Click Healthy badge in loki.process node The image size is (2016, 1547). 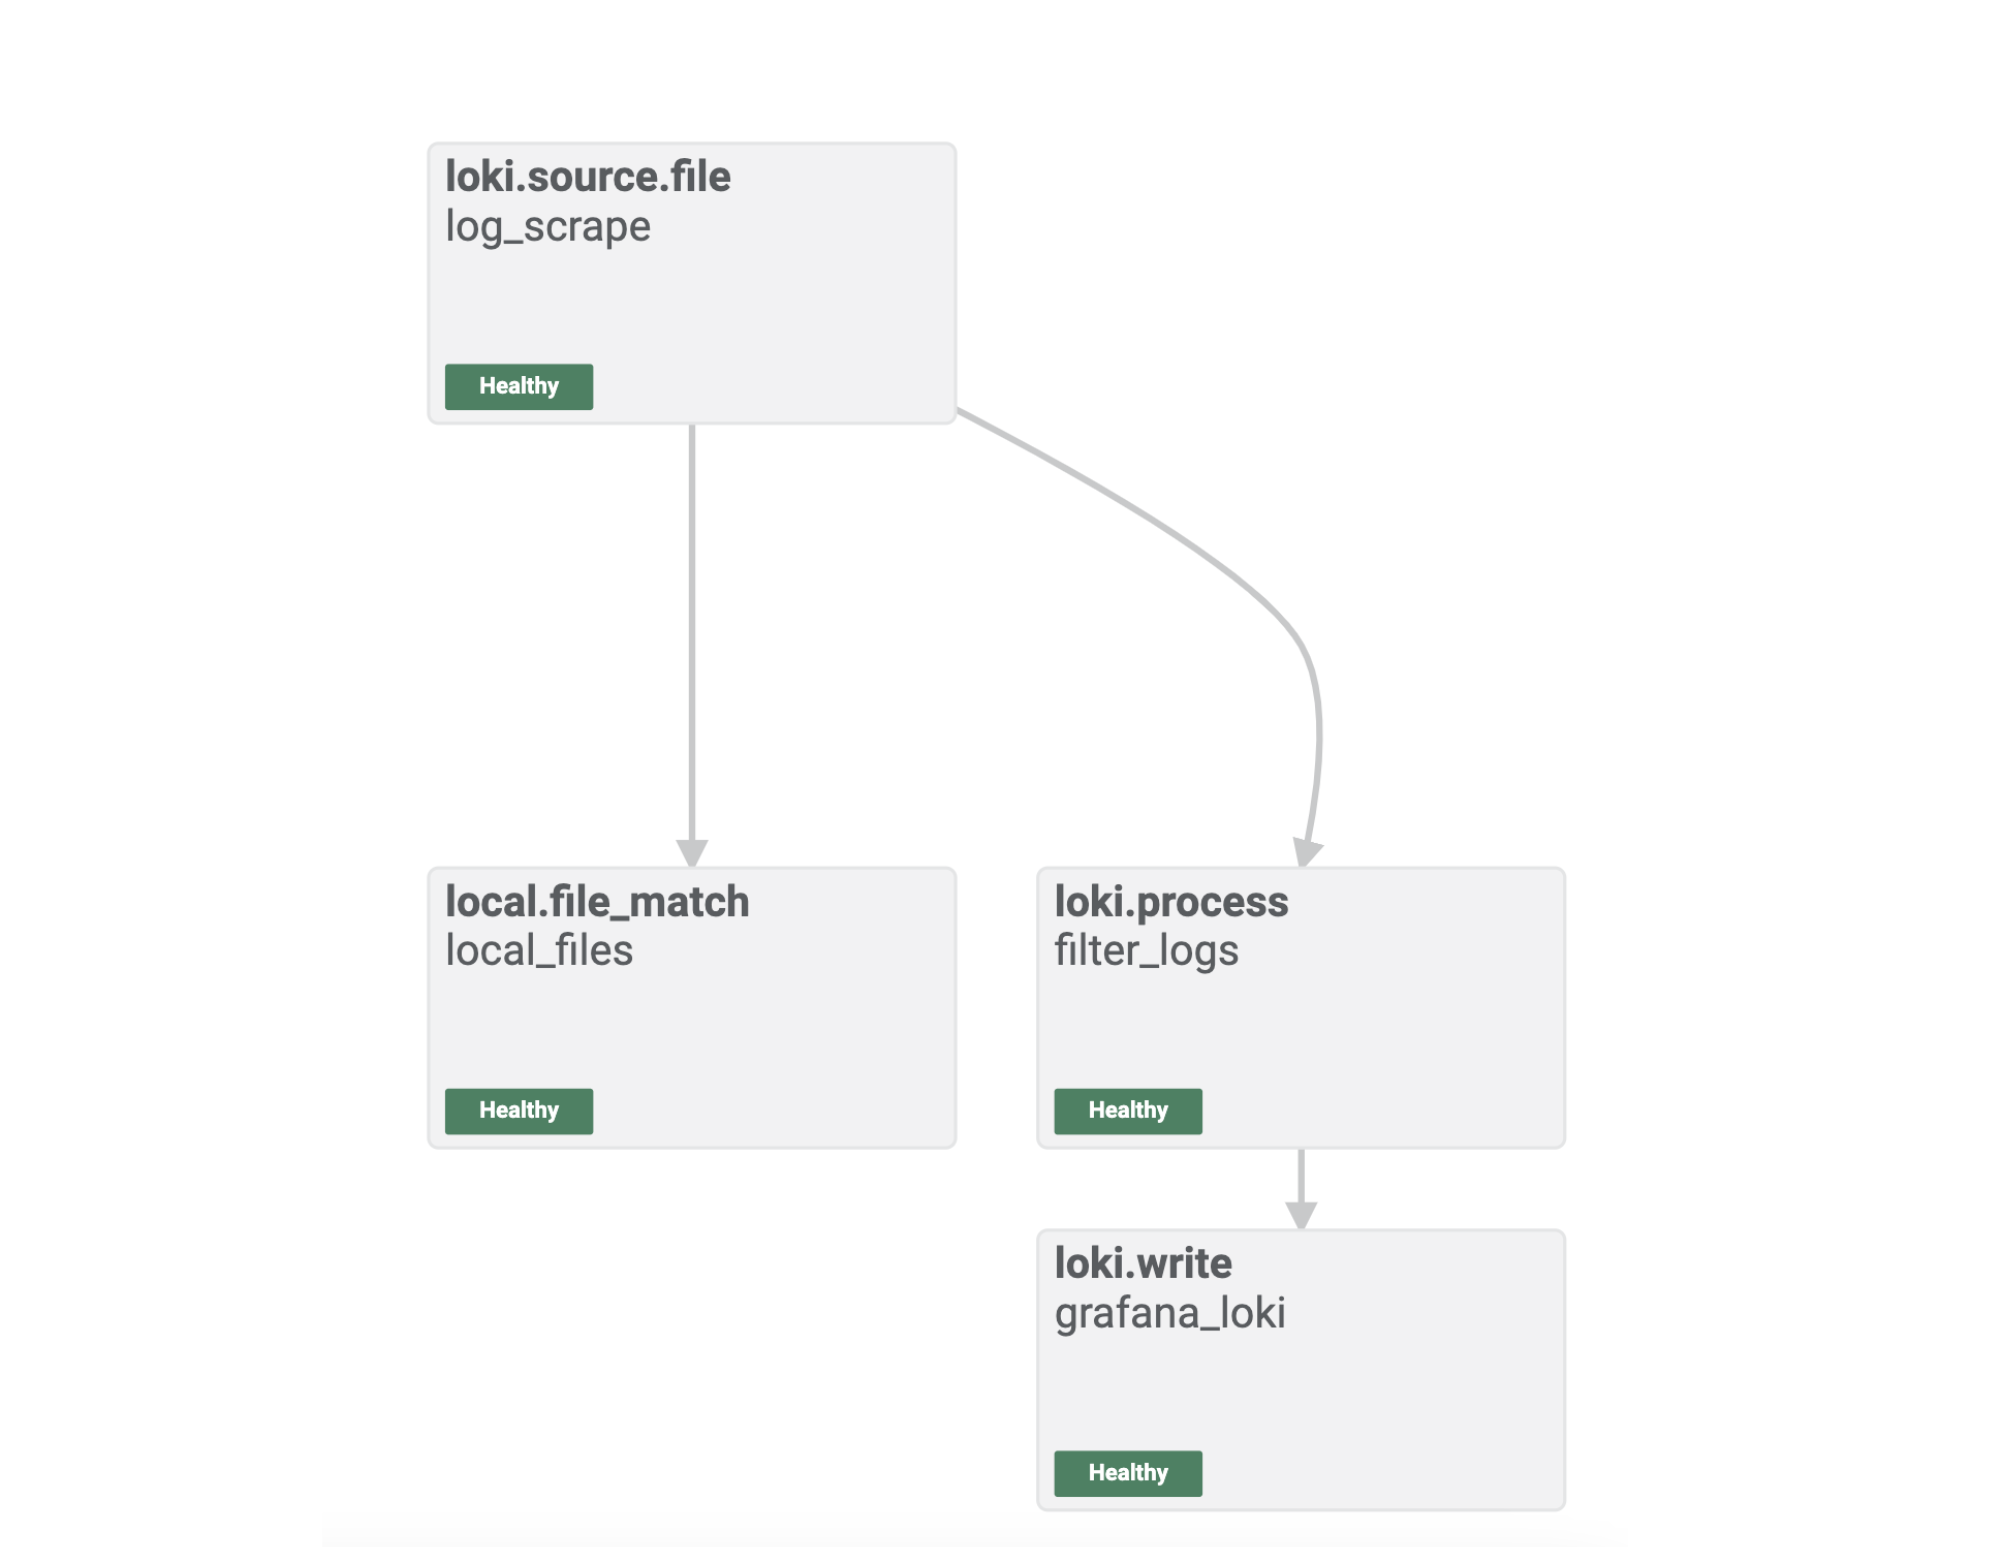[x=1127, y=1111]
